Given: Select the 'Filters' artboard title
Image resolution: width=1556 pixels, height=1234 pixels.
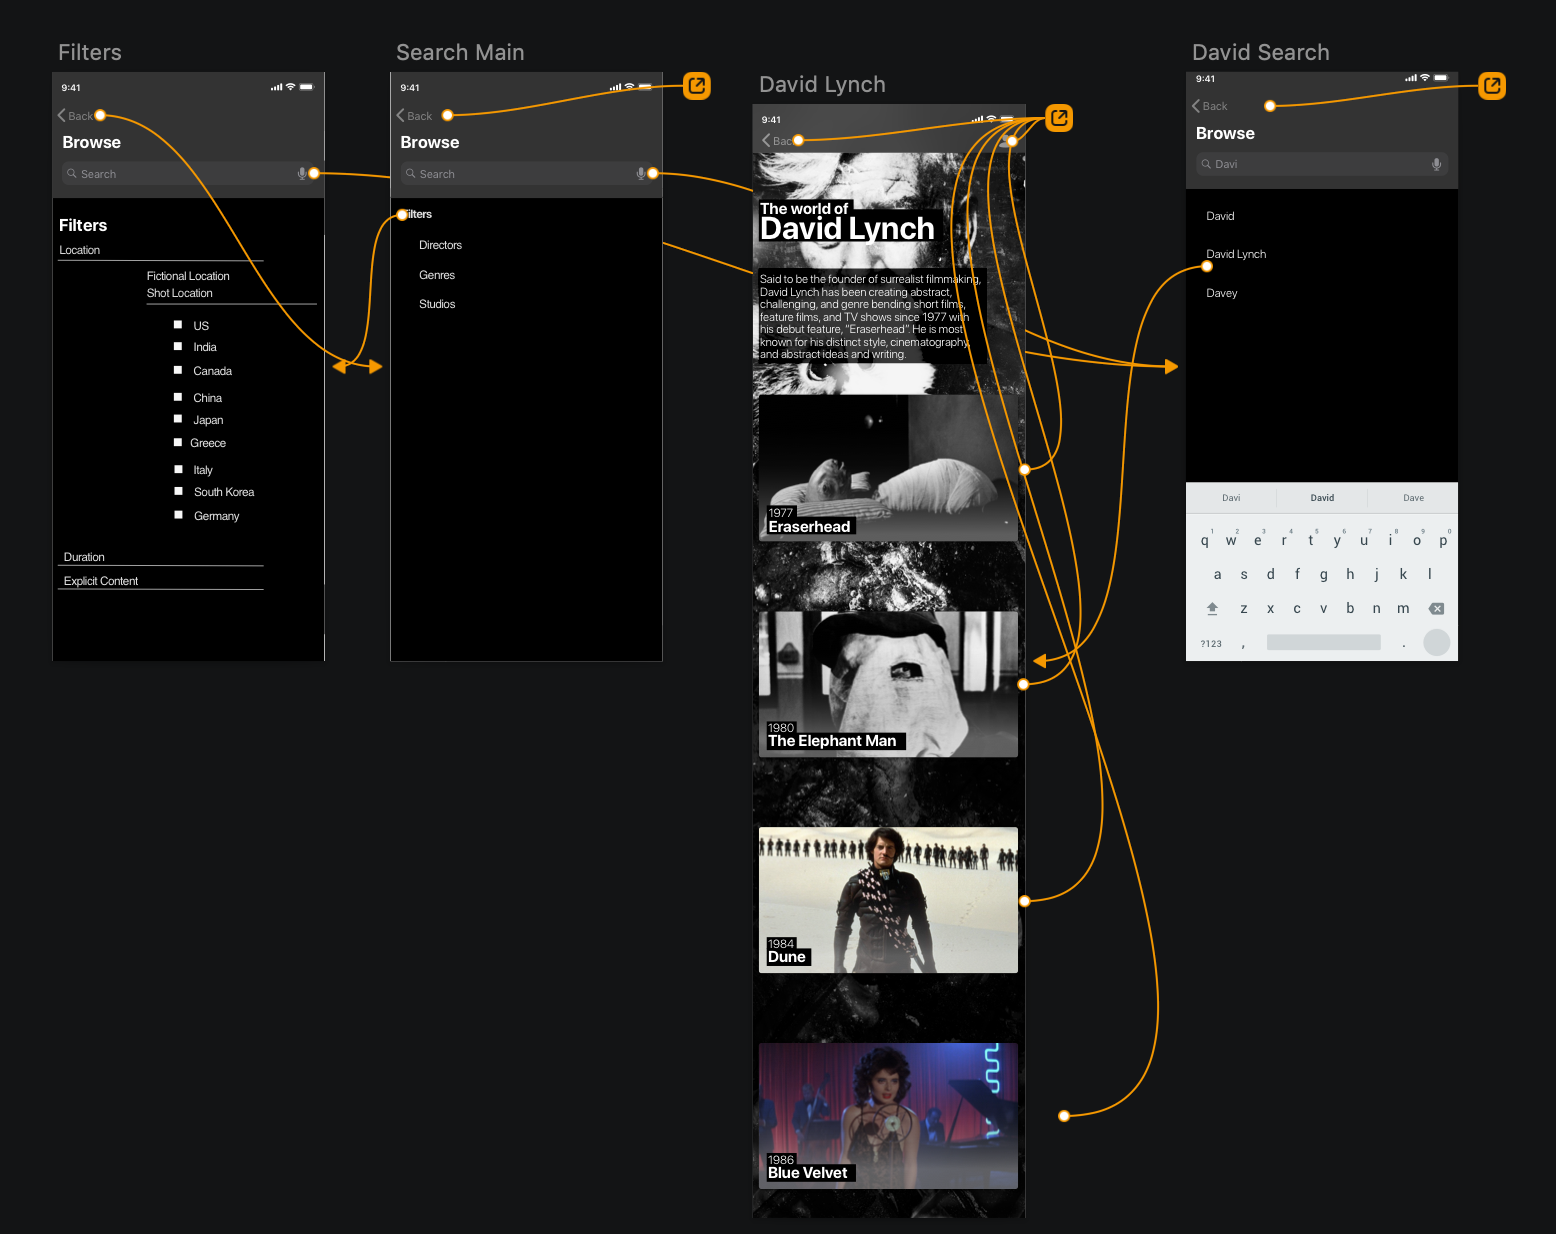Looking at the screenshot, I should click(90, 53).
